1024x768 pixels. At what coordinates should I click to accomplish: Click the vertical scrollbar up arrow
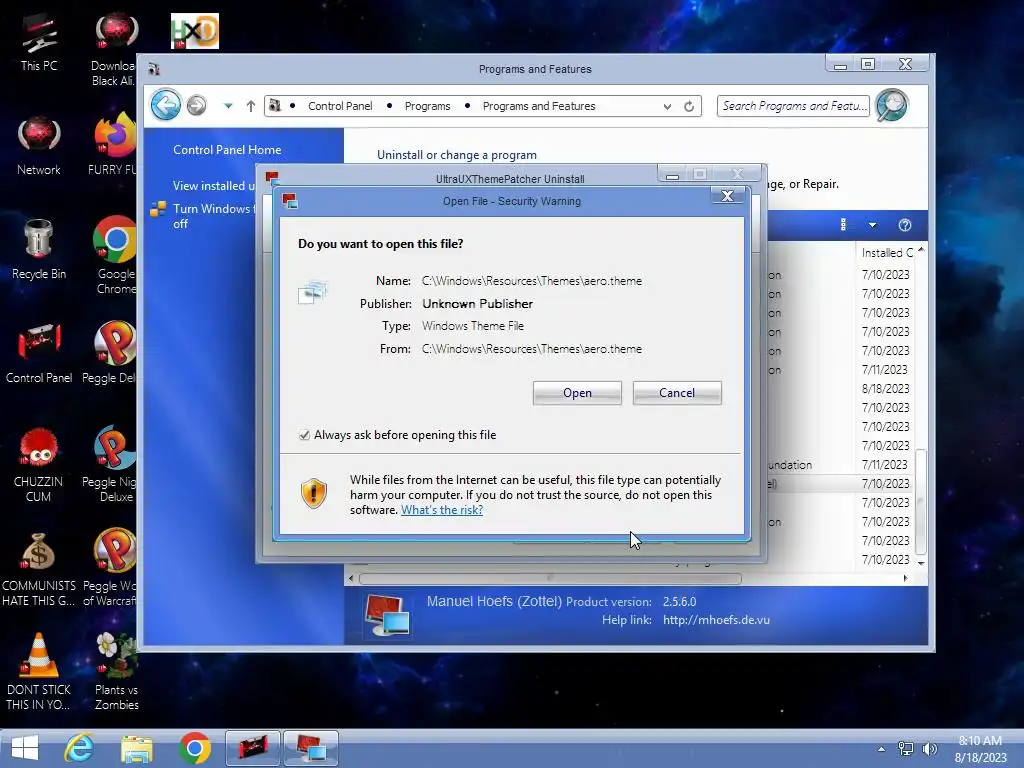[921, 249]
